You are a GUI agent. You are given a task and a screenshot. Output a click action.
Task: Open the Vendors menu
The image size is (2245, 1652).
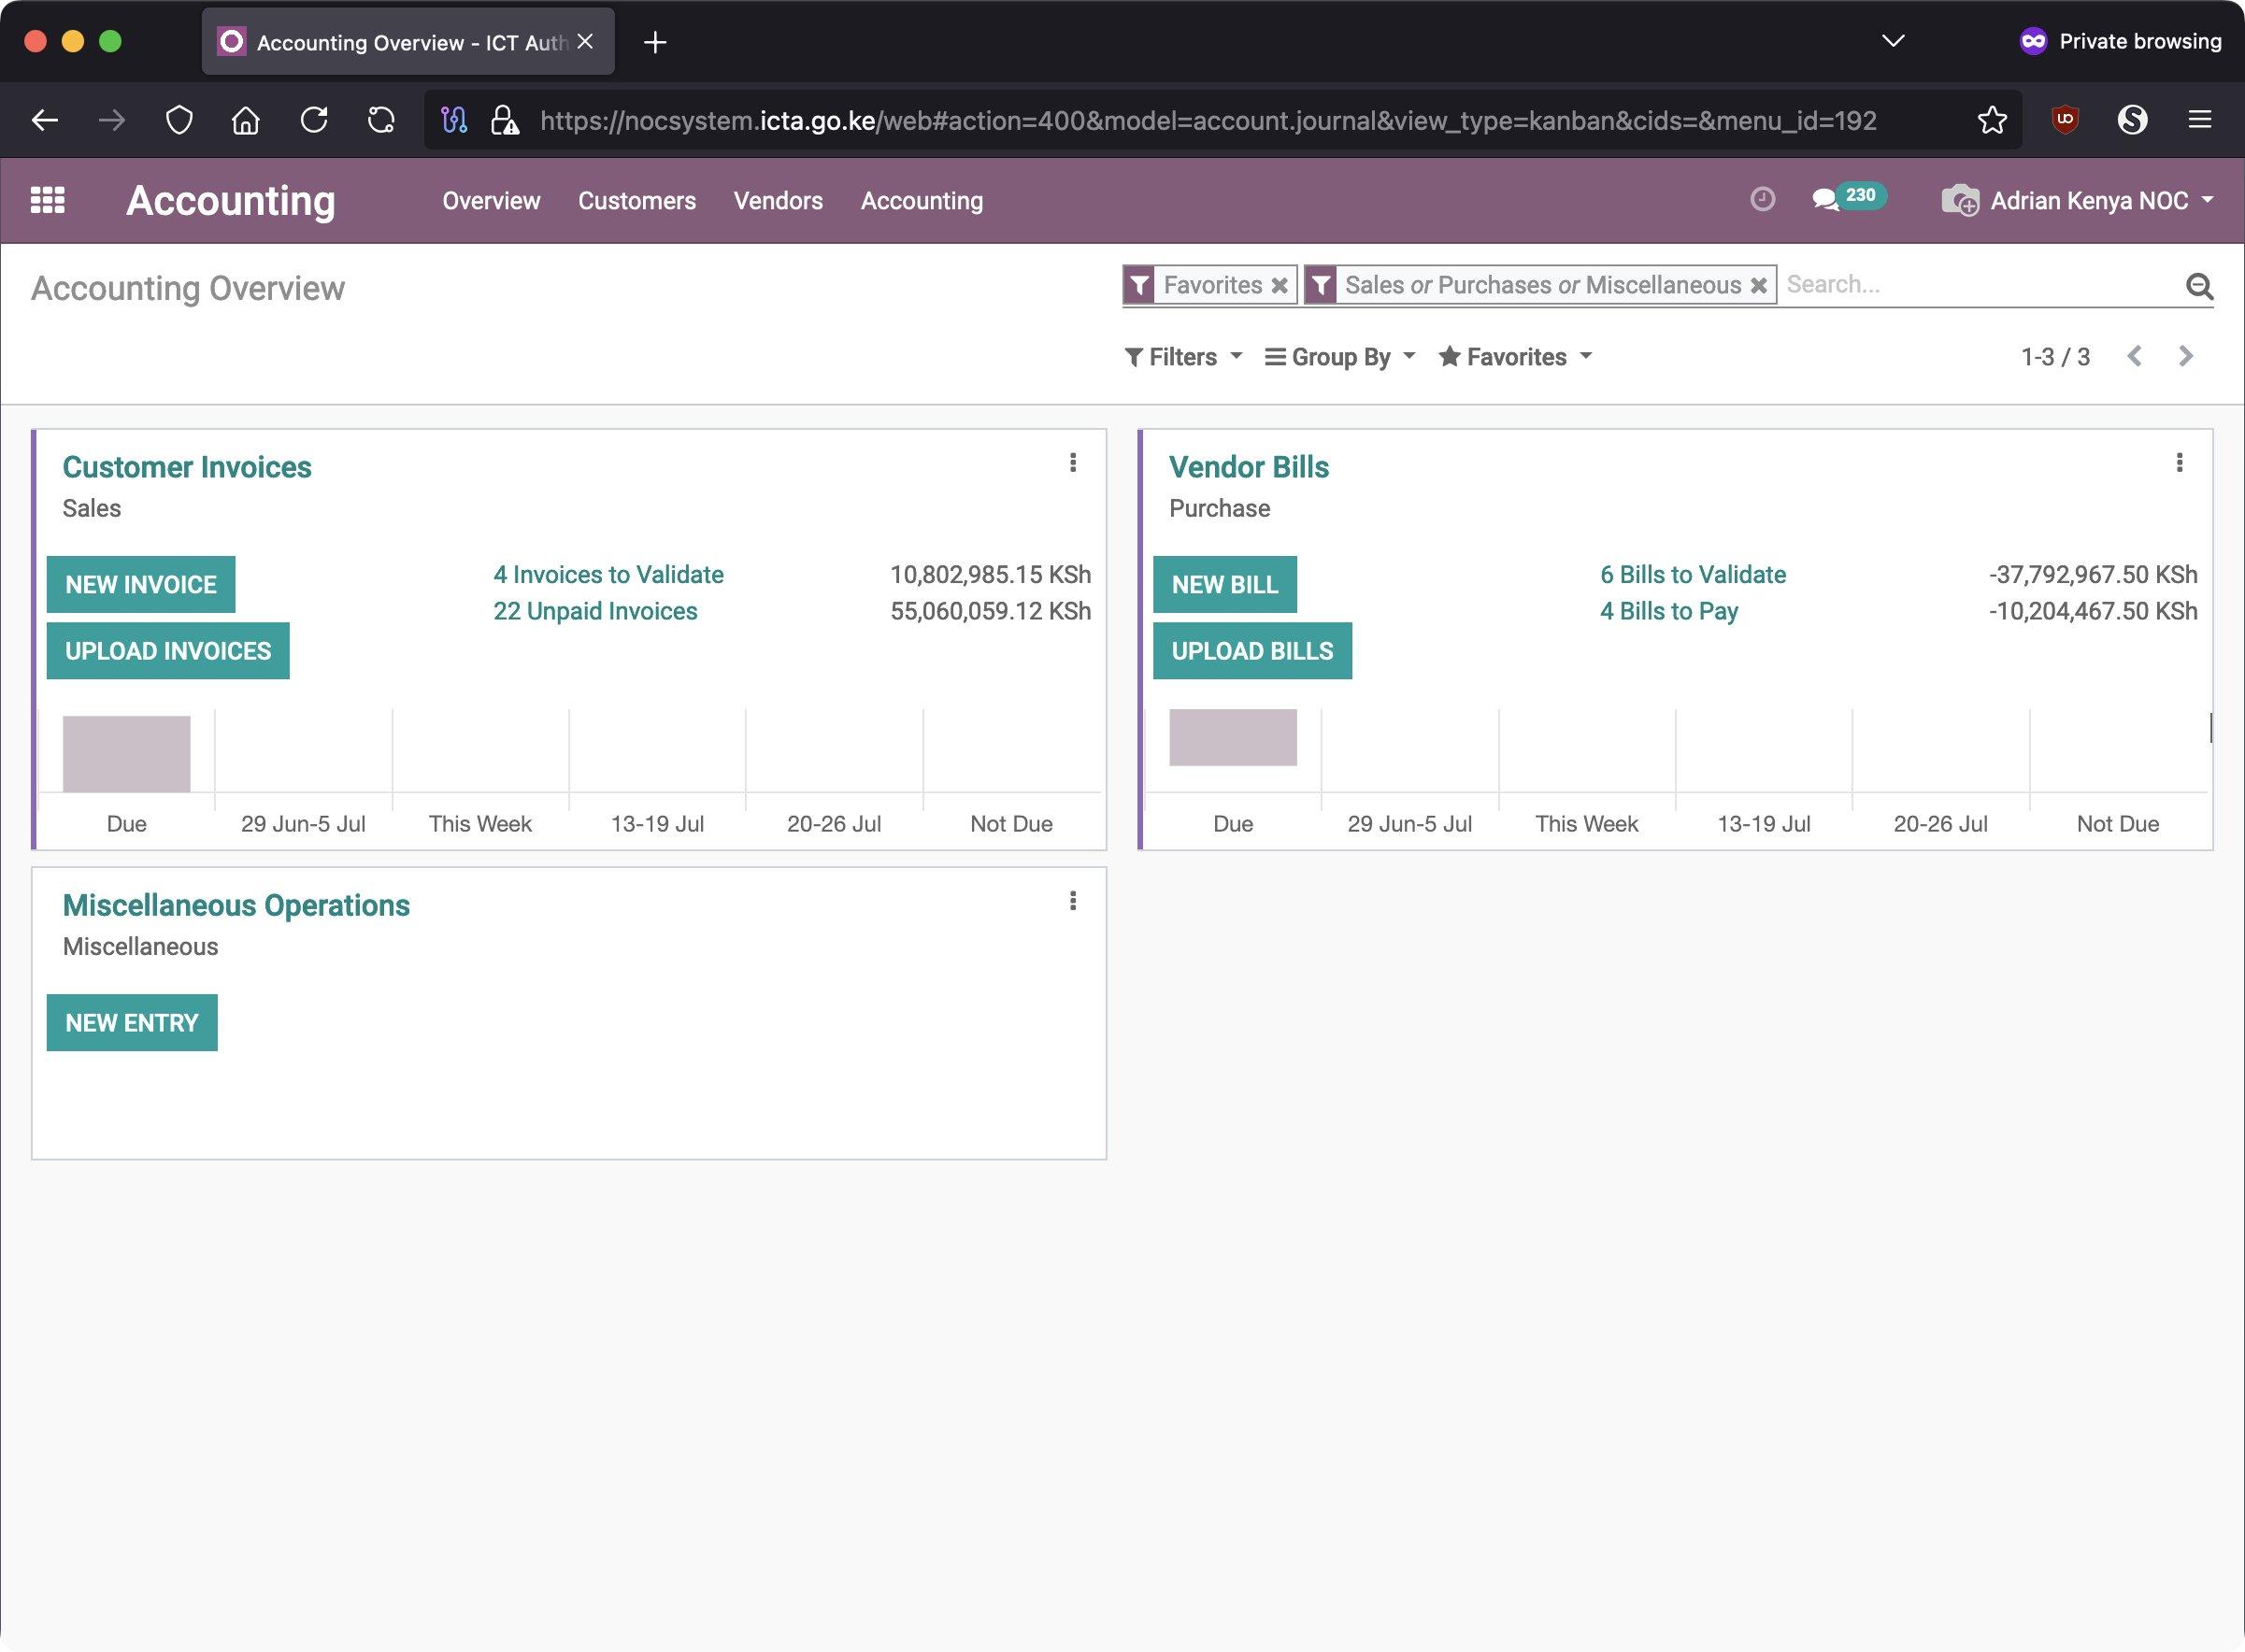pos(777,201)
